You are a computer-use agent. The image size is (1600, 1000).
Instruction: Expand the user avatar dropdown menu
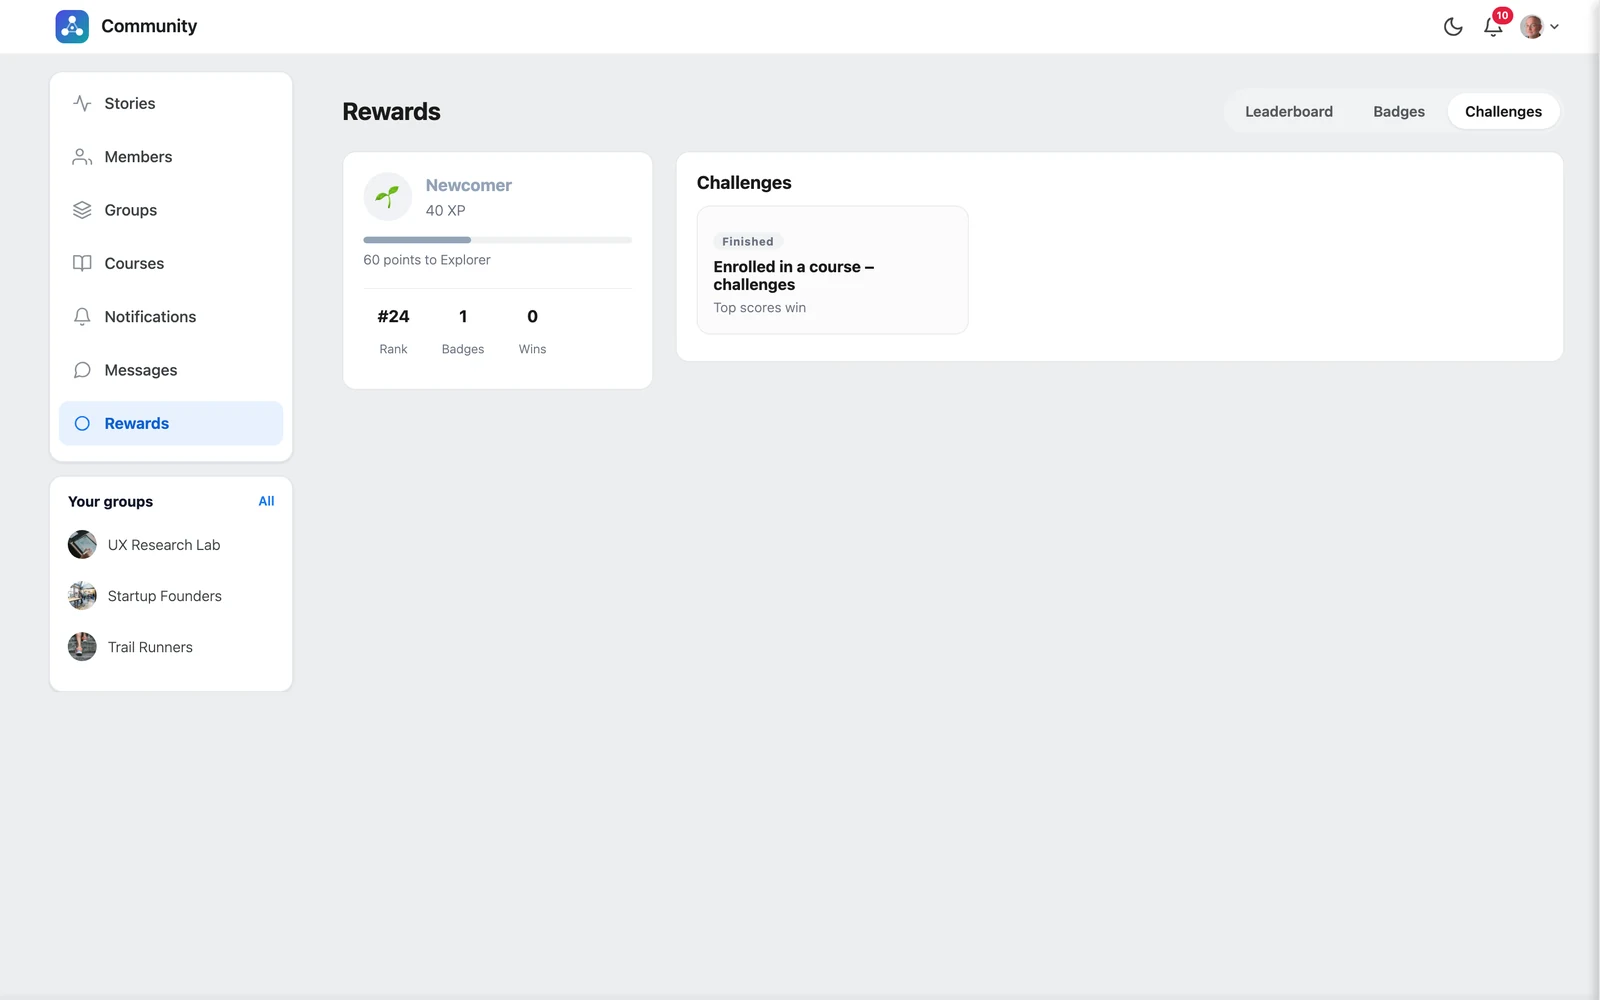[x=1539, y=27]
